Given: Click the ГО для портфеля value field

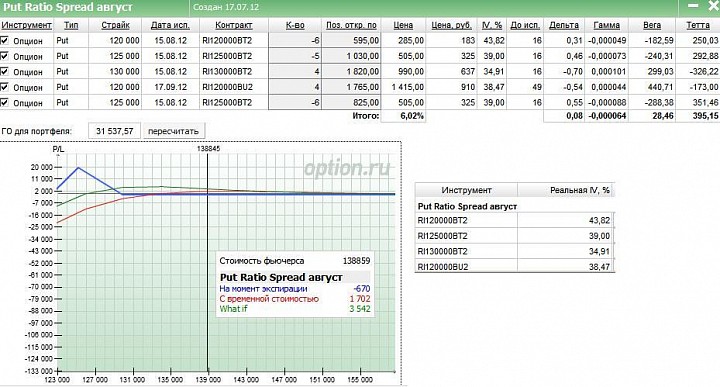Looking at the screenshot, I should click(114, 131).
